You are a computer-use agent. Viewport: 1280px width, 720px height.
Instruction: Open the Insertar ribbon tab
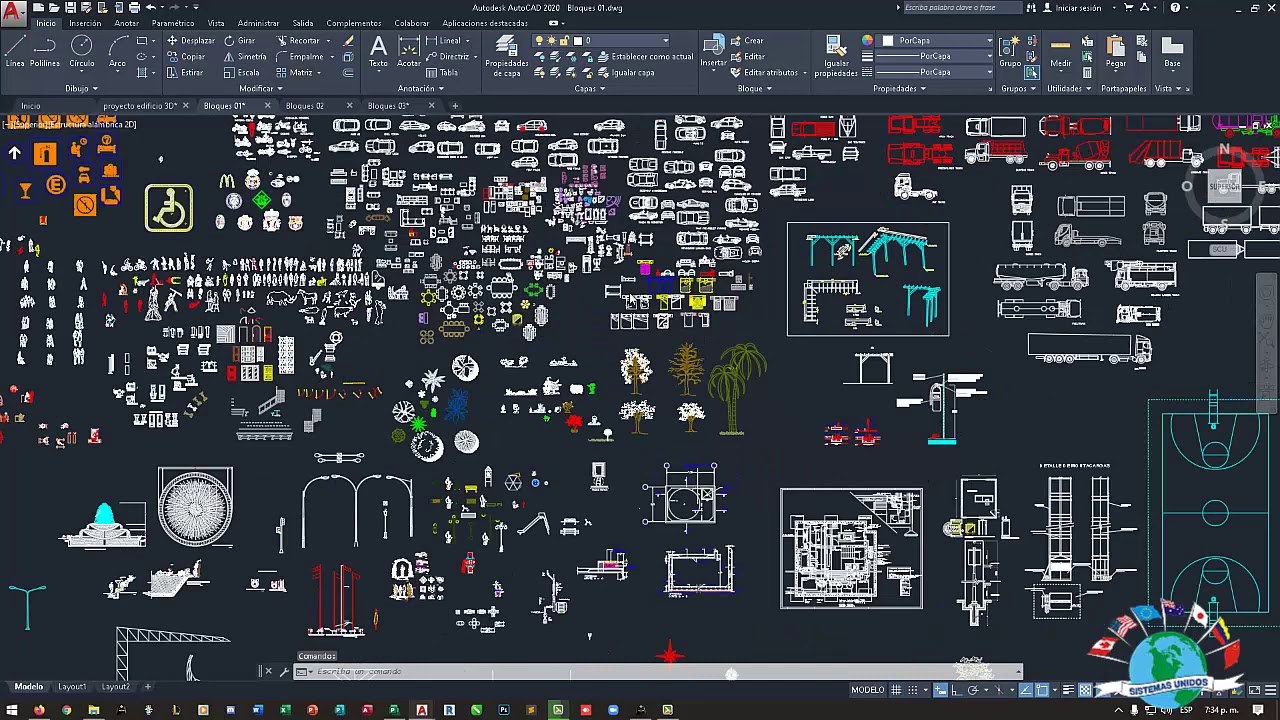pyautogui.click(x=85, y=23)
